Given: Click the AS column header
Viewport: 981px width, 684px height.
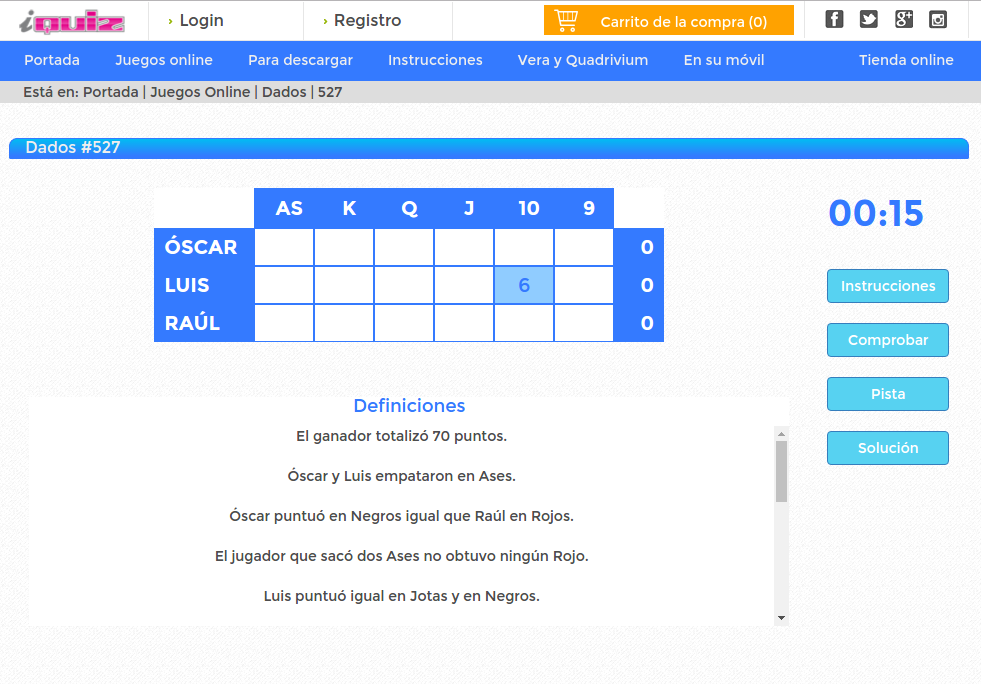Looking at the screenshot, I should 289,208.
